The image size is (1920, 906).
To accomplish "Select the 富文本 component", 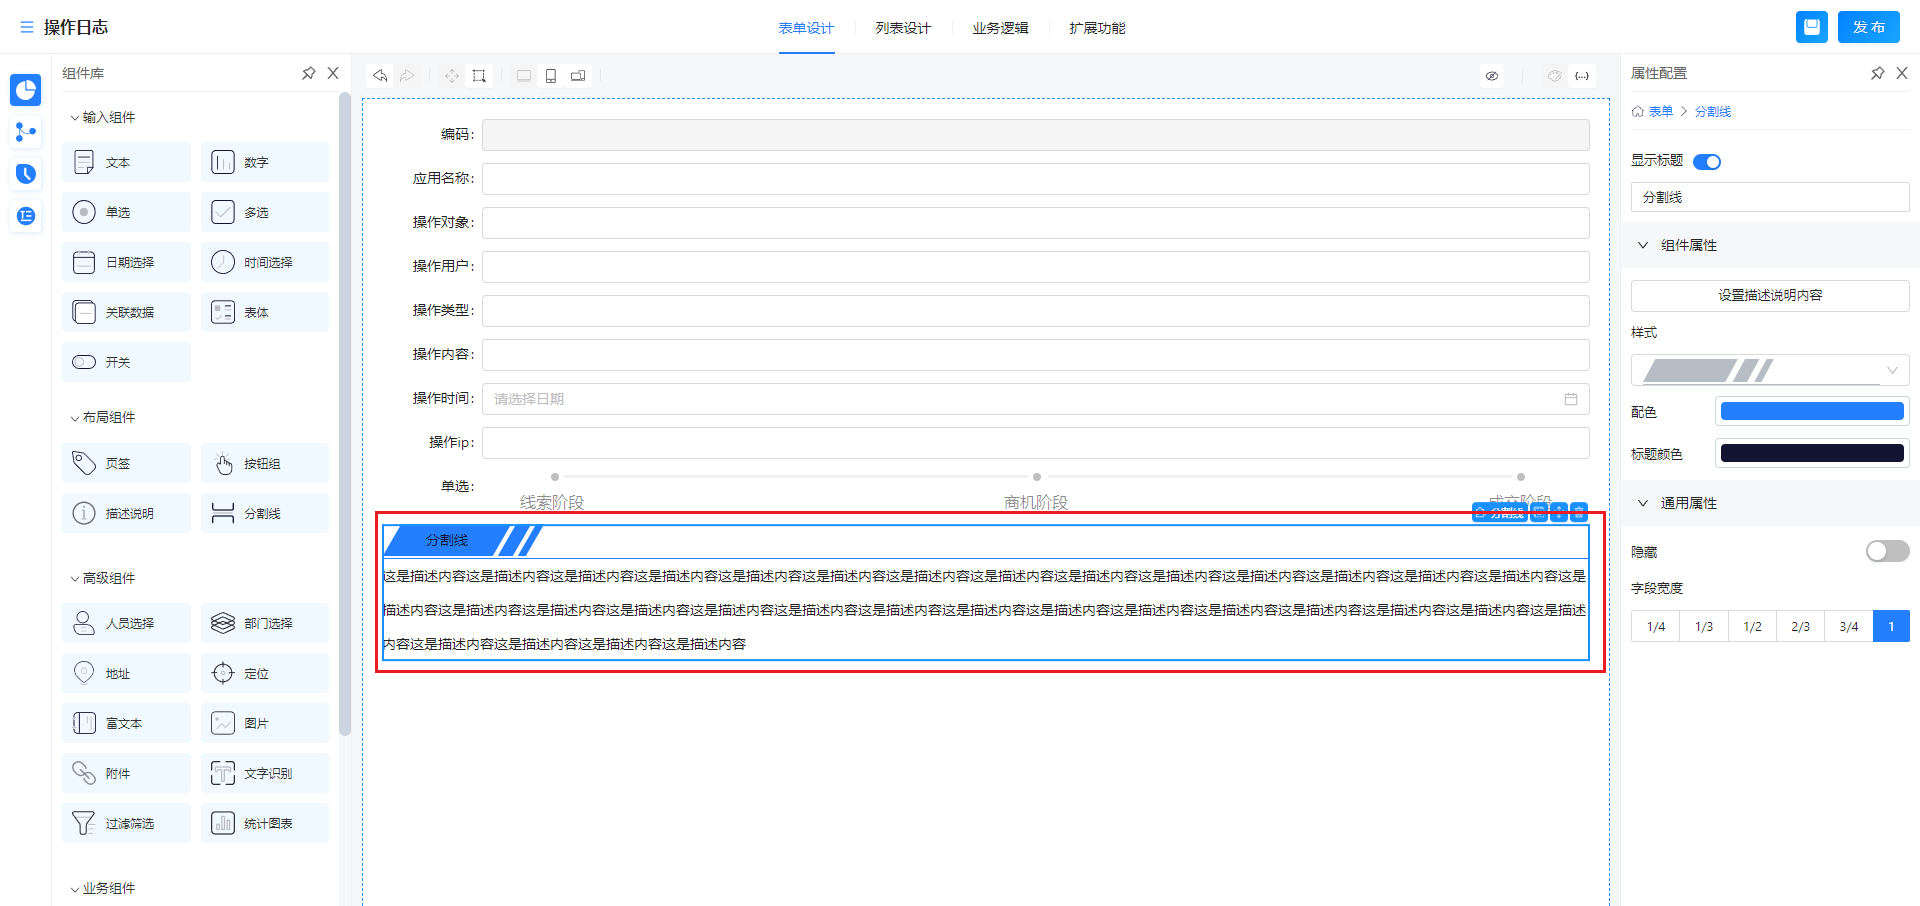I will click(x=126, y=723).
